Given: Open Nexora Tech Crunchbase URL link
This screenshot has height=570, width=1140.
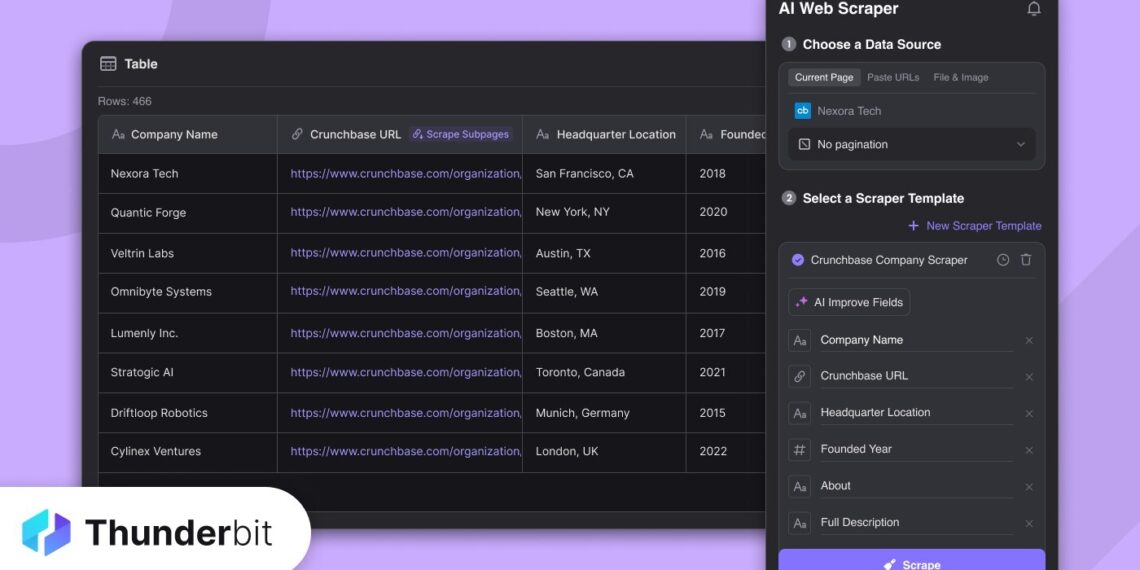Looking at the screenshot, I should click(406, 173).
